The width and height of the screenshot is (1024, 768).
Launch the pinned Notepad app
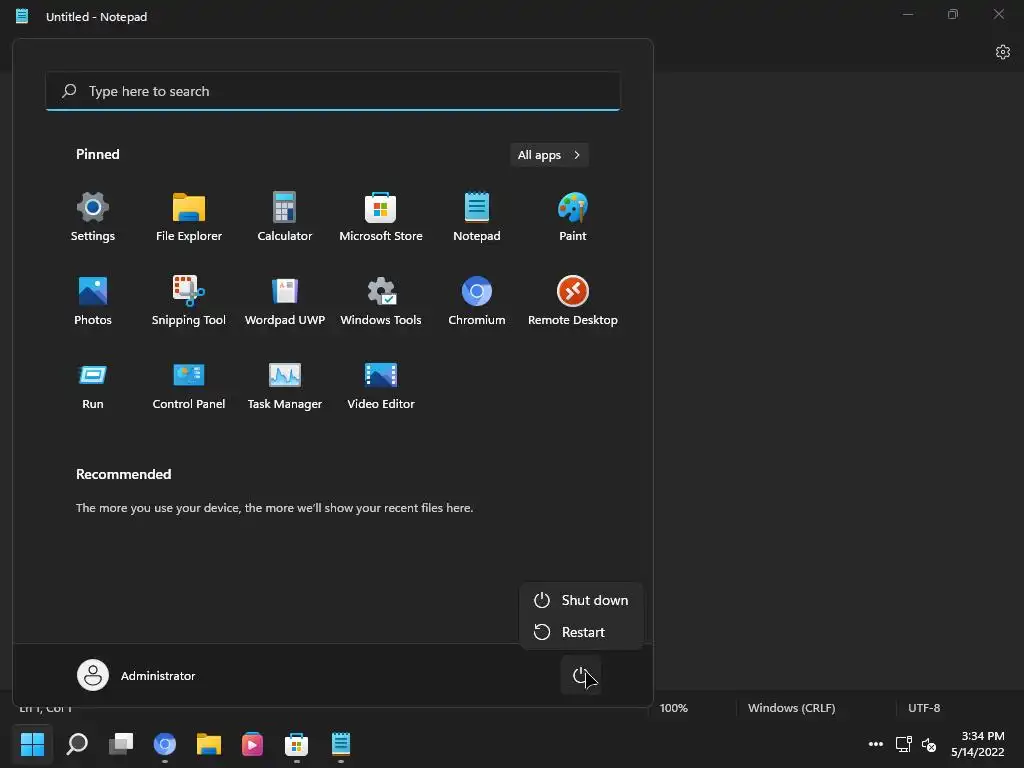pyautogui.click(x=477, y=217)
